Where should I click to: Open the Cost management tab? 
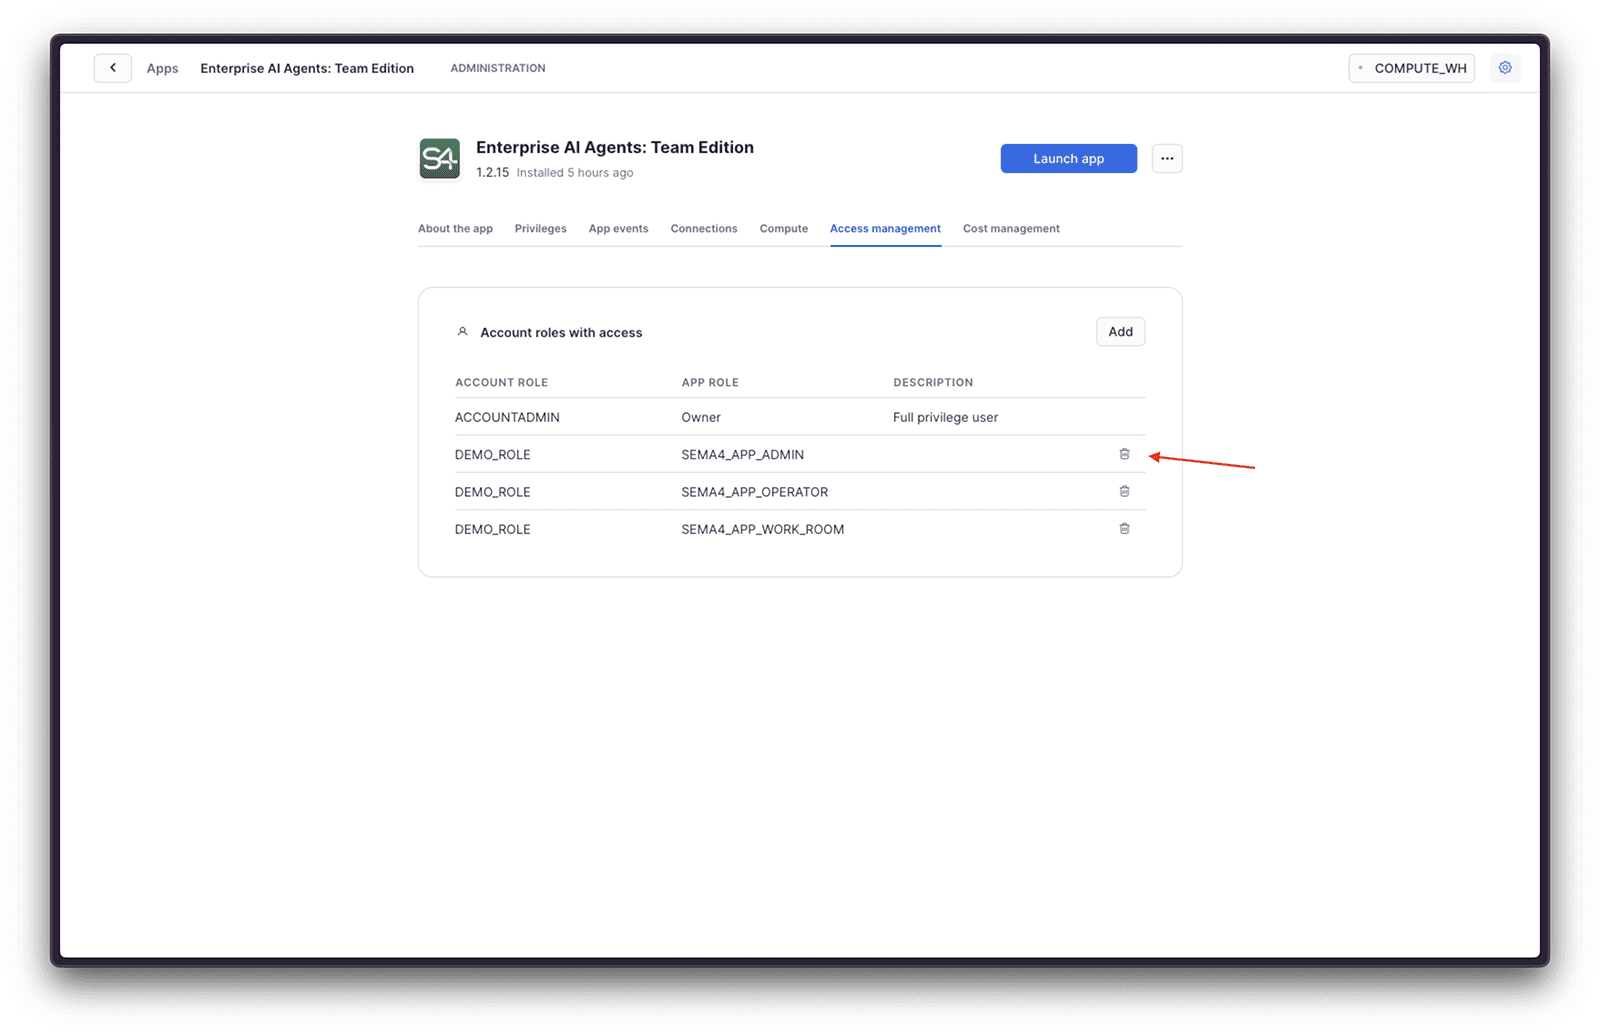tap(1010, 228)
